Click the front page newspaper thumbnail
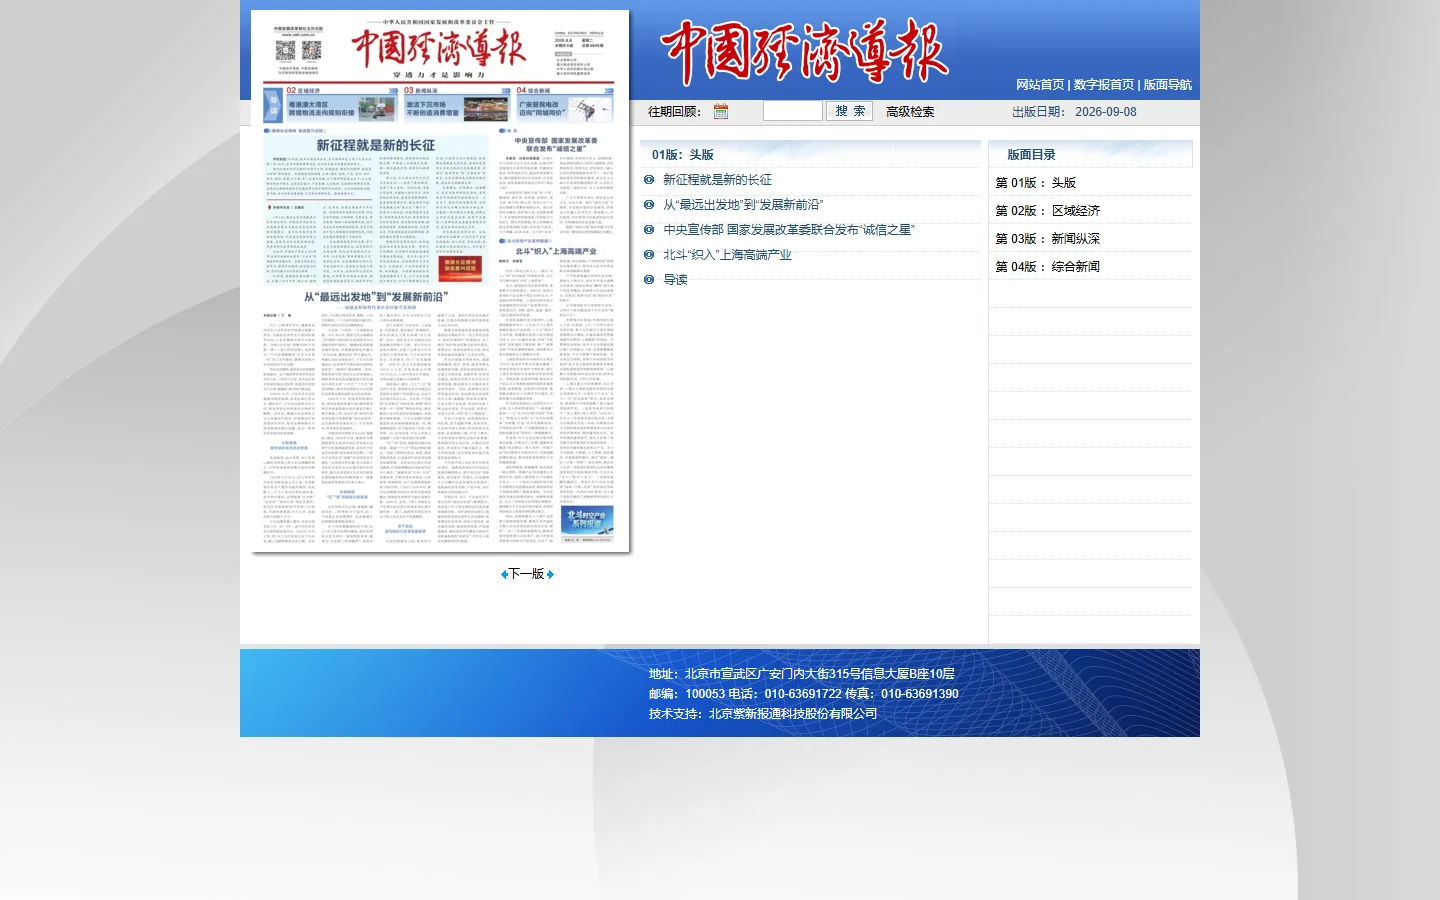 [440, 280]
